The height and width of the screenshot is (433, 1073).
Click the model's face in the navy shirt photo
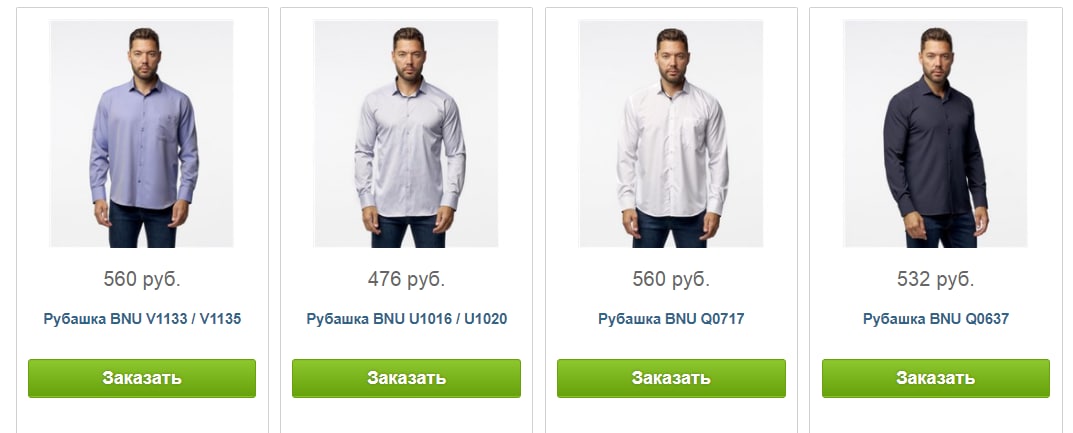[x=936, y=57]
